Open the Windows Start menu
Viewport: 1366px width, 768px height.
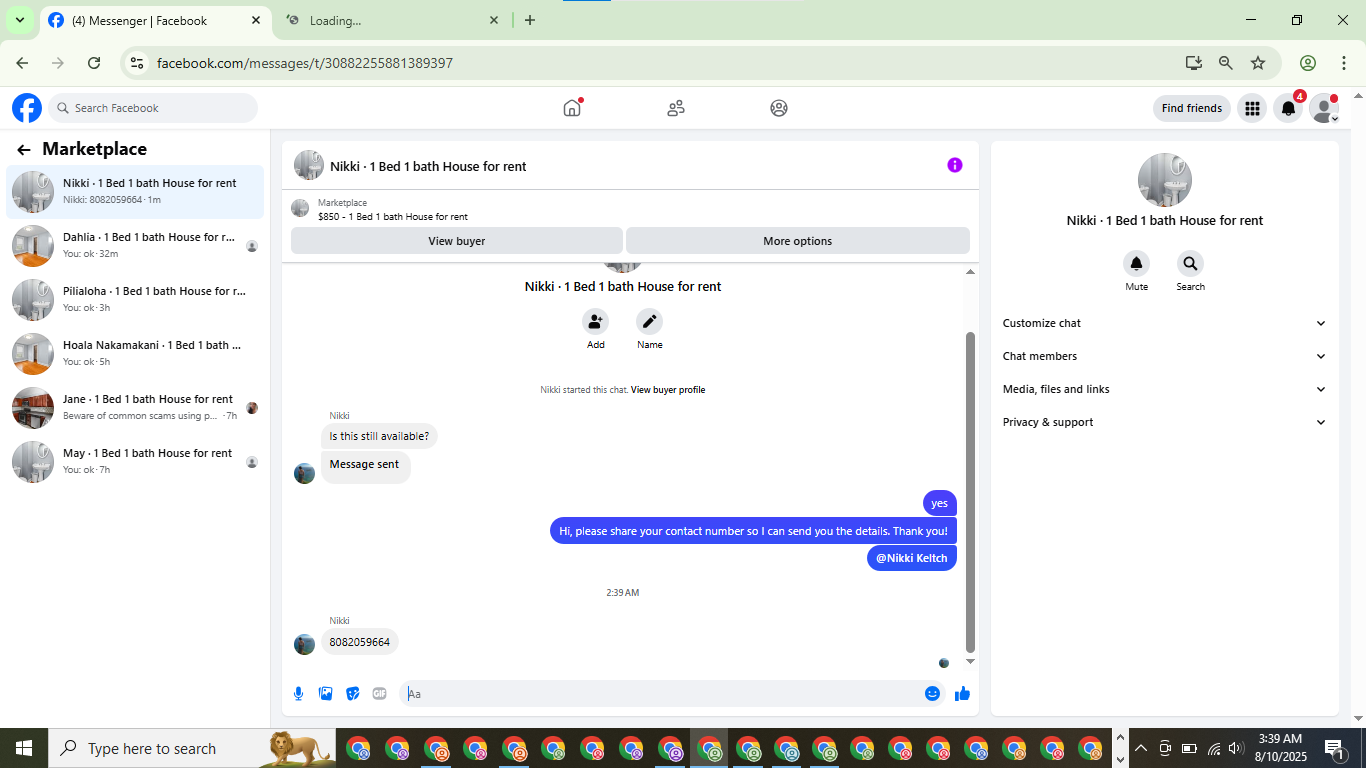pyautogui.click(x=24, y=748)
